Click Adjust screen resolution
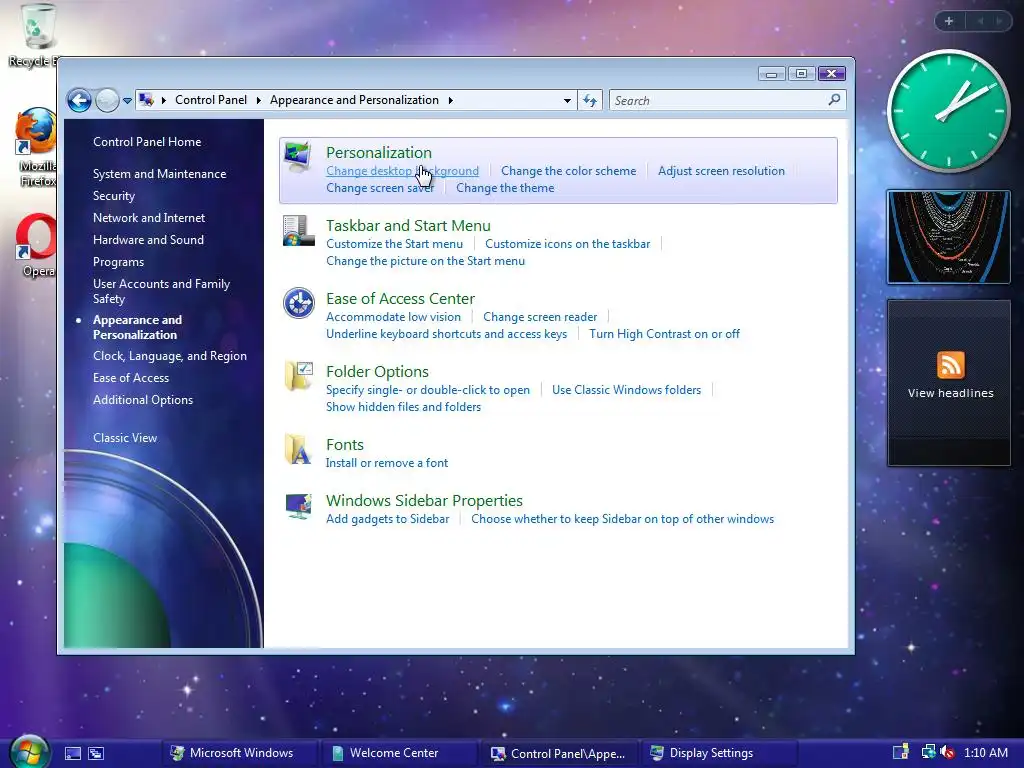1024x768 pixels. point(721,171)
